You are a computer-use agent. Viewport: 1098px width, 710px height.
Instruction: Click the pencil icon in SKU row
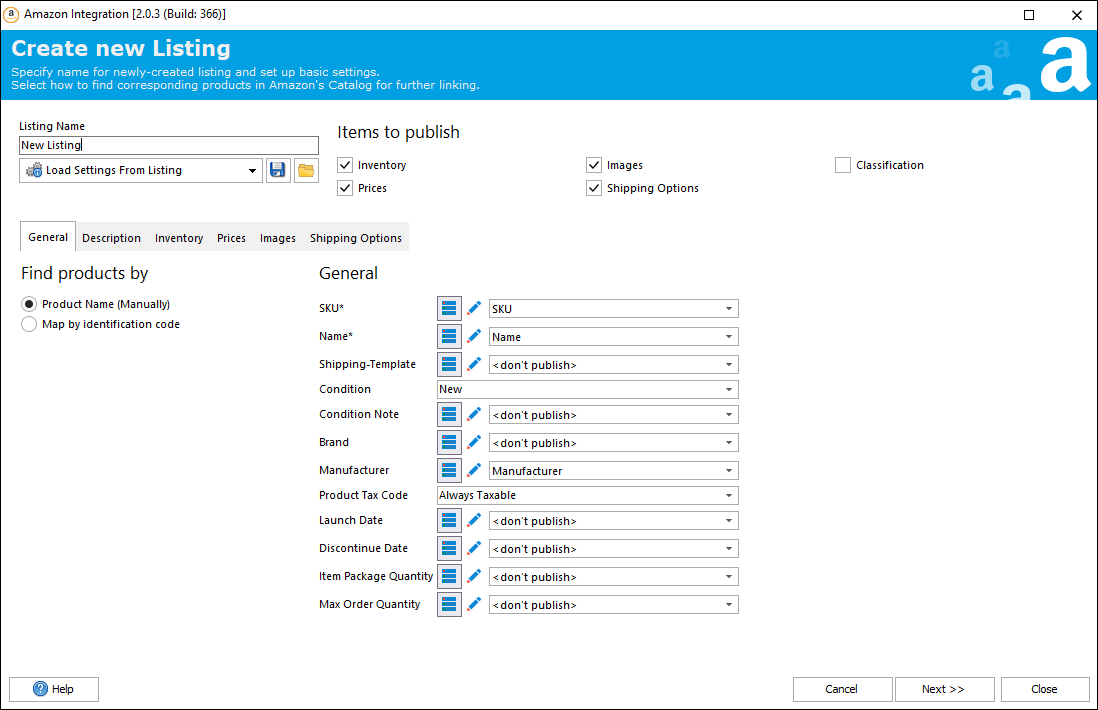click(474, 308)
